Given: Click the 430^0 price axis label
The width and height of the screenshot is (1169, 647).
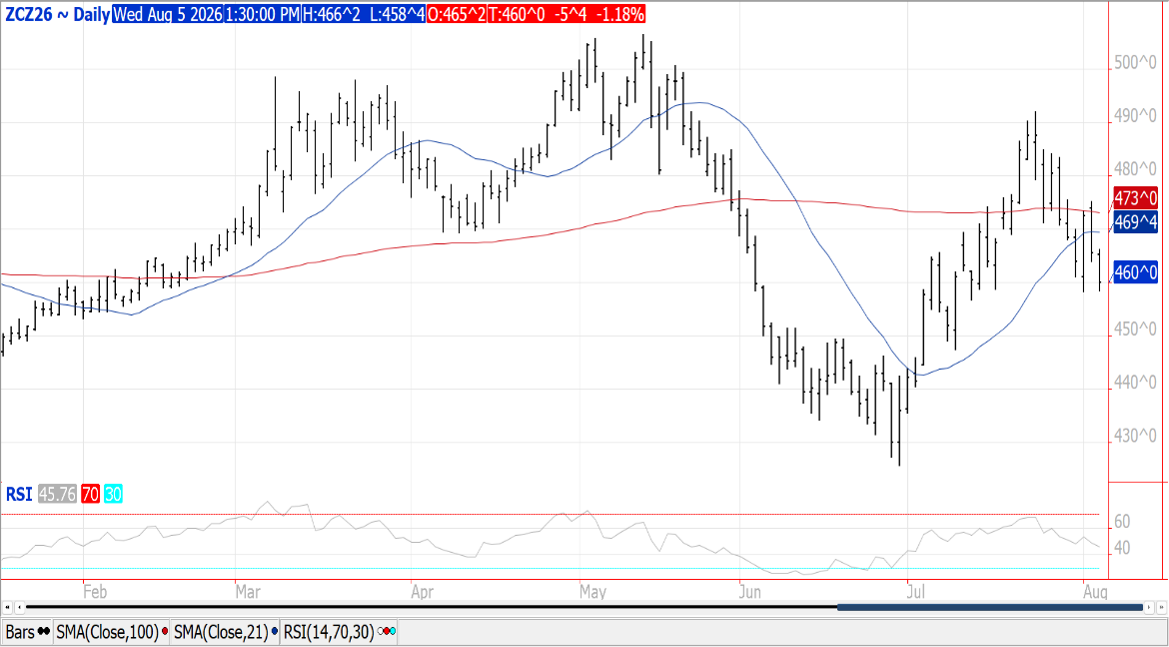Looking at the screenshot, I should [1135, 435].
